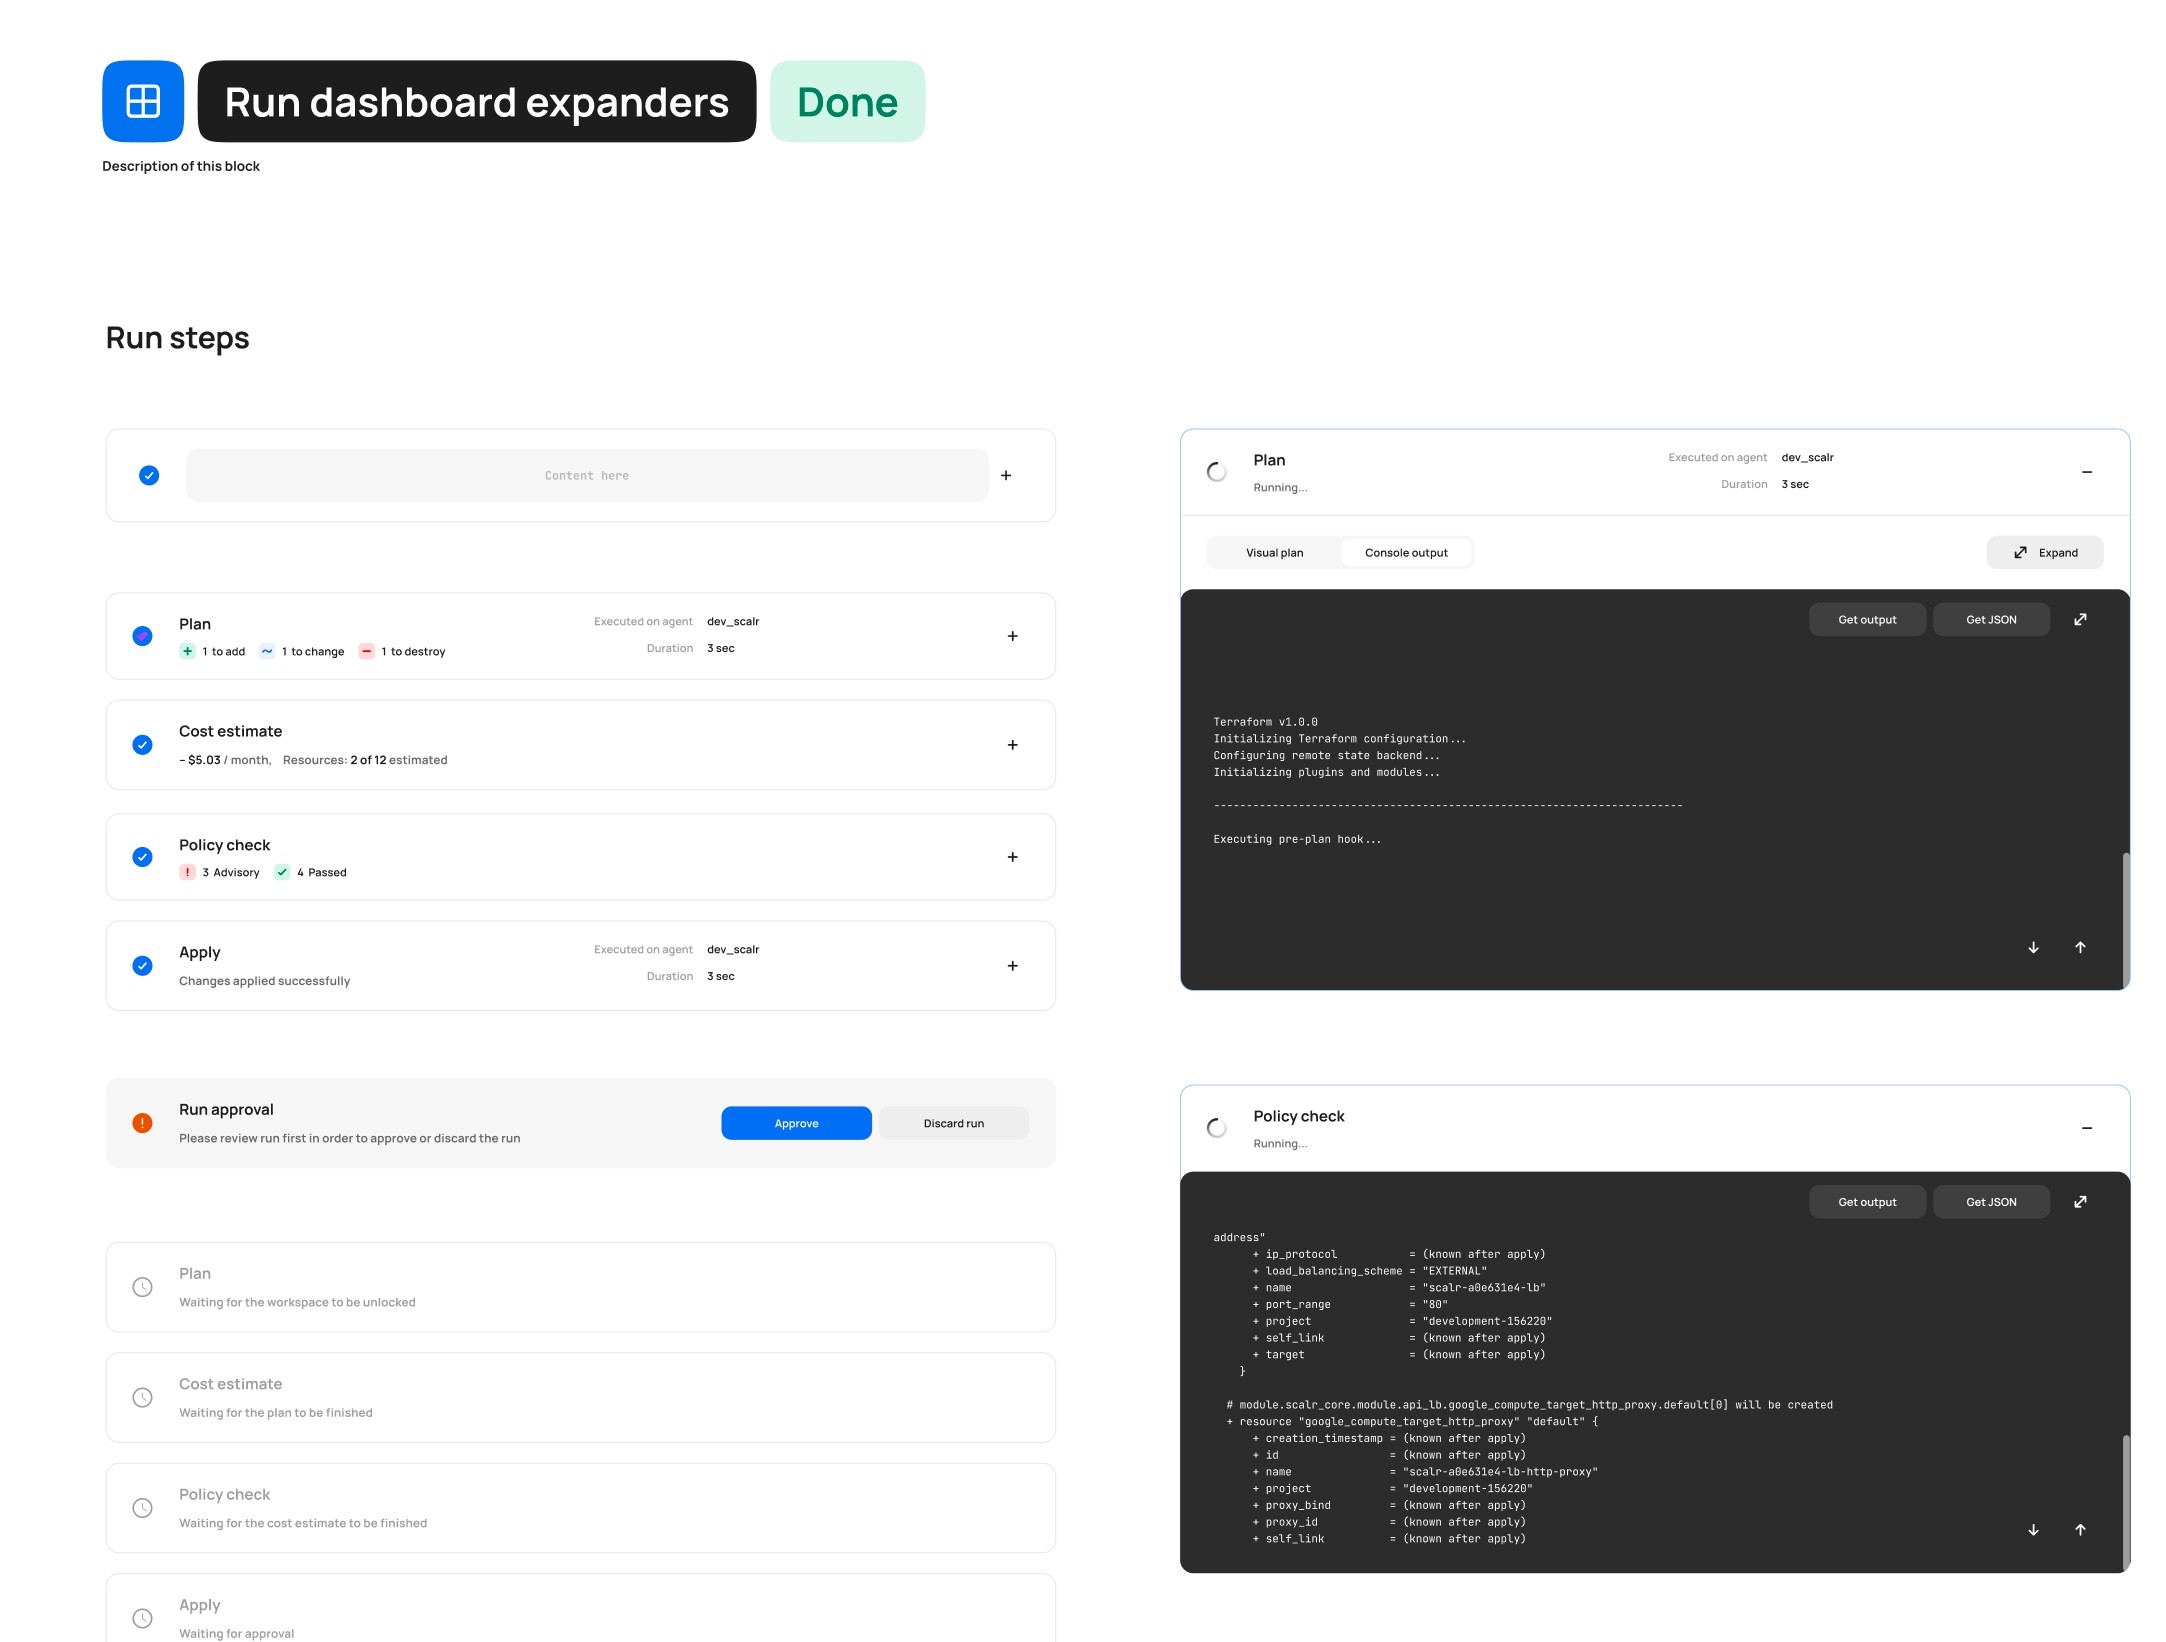Click orange warning icon on Run approval
Image resolution: width=2166 pixels, height=1642 pixels.
(143, 1123)
